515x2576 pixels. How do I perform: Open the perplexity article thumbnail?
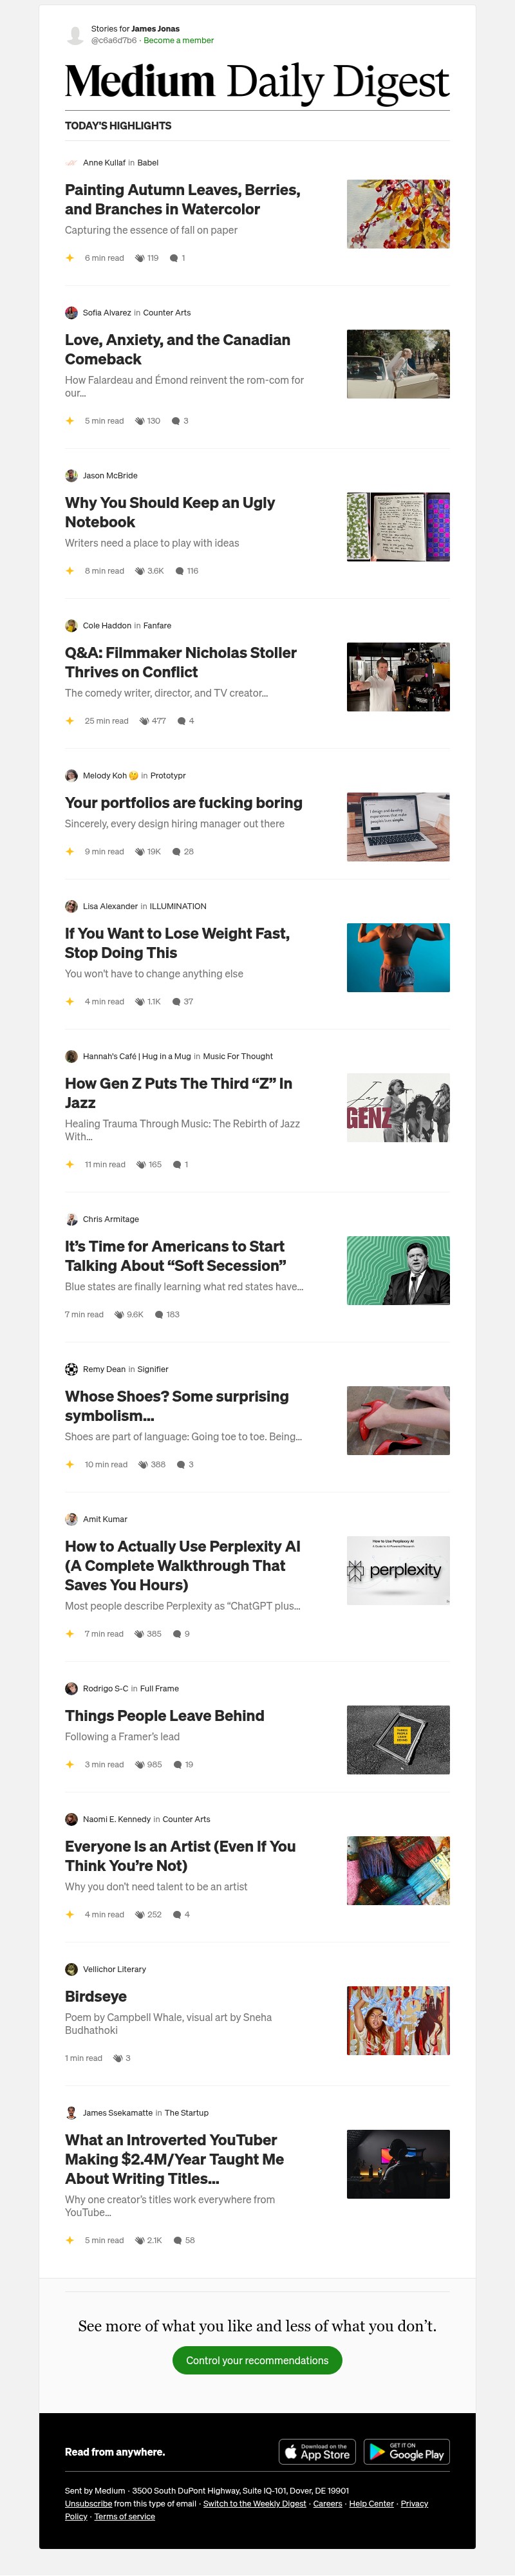(x=398, y=1570)
